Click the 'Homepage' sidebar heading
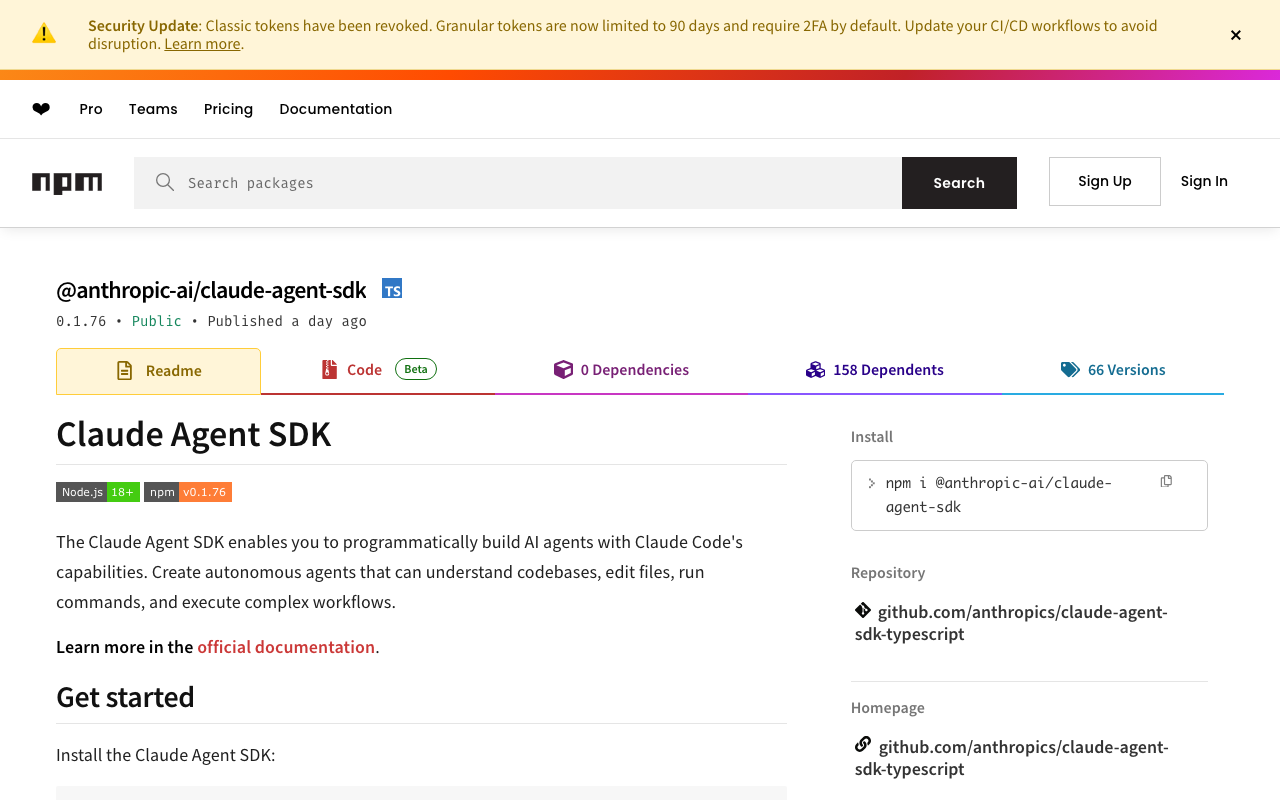Image resolution: width=1280 pixels, height=800 pixels. coord(888,708)
